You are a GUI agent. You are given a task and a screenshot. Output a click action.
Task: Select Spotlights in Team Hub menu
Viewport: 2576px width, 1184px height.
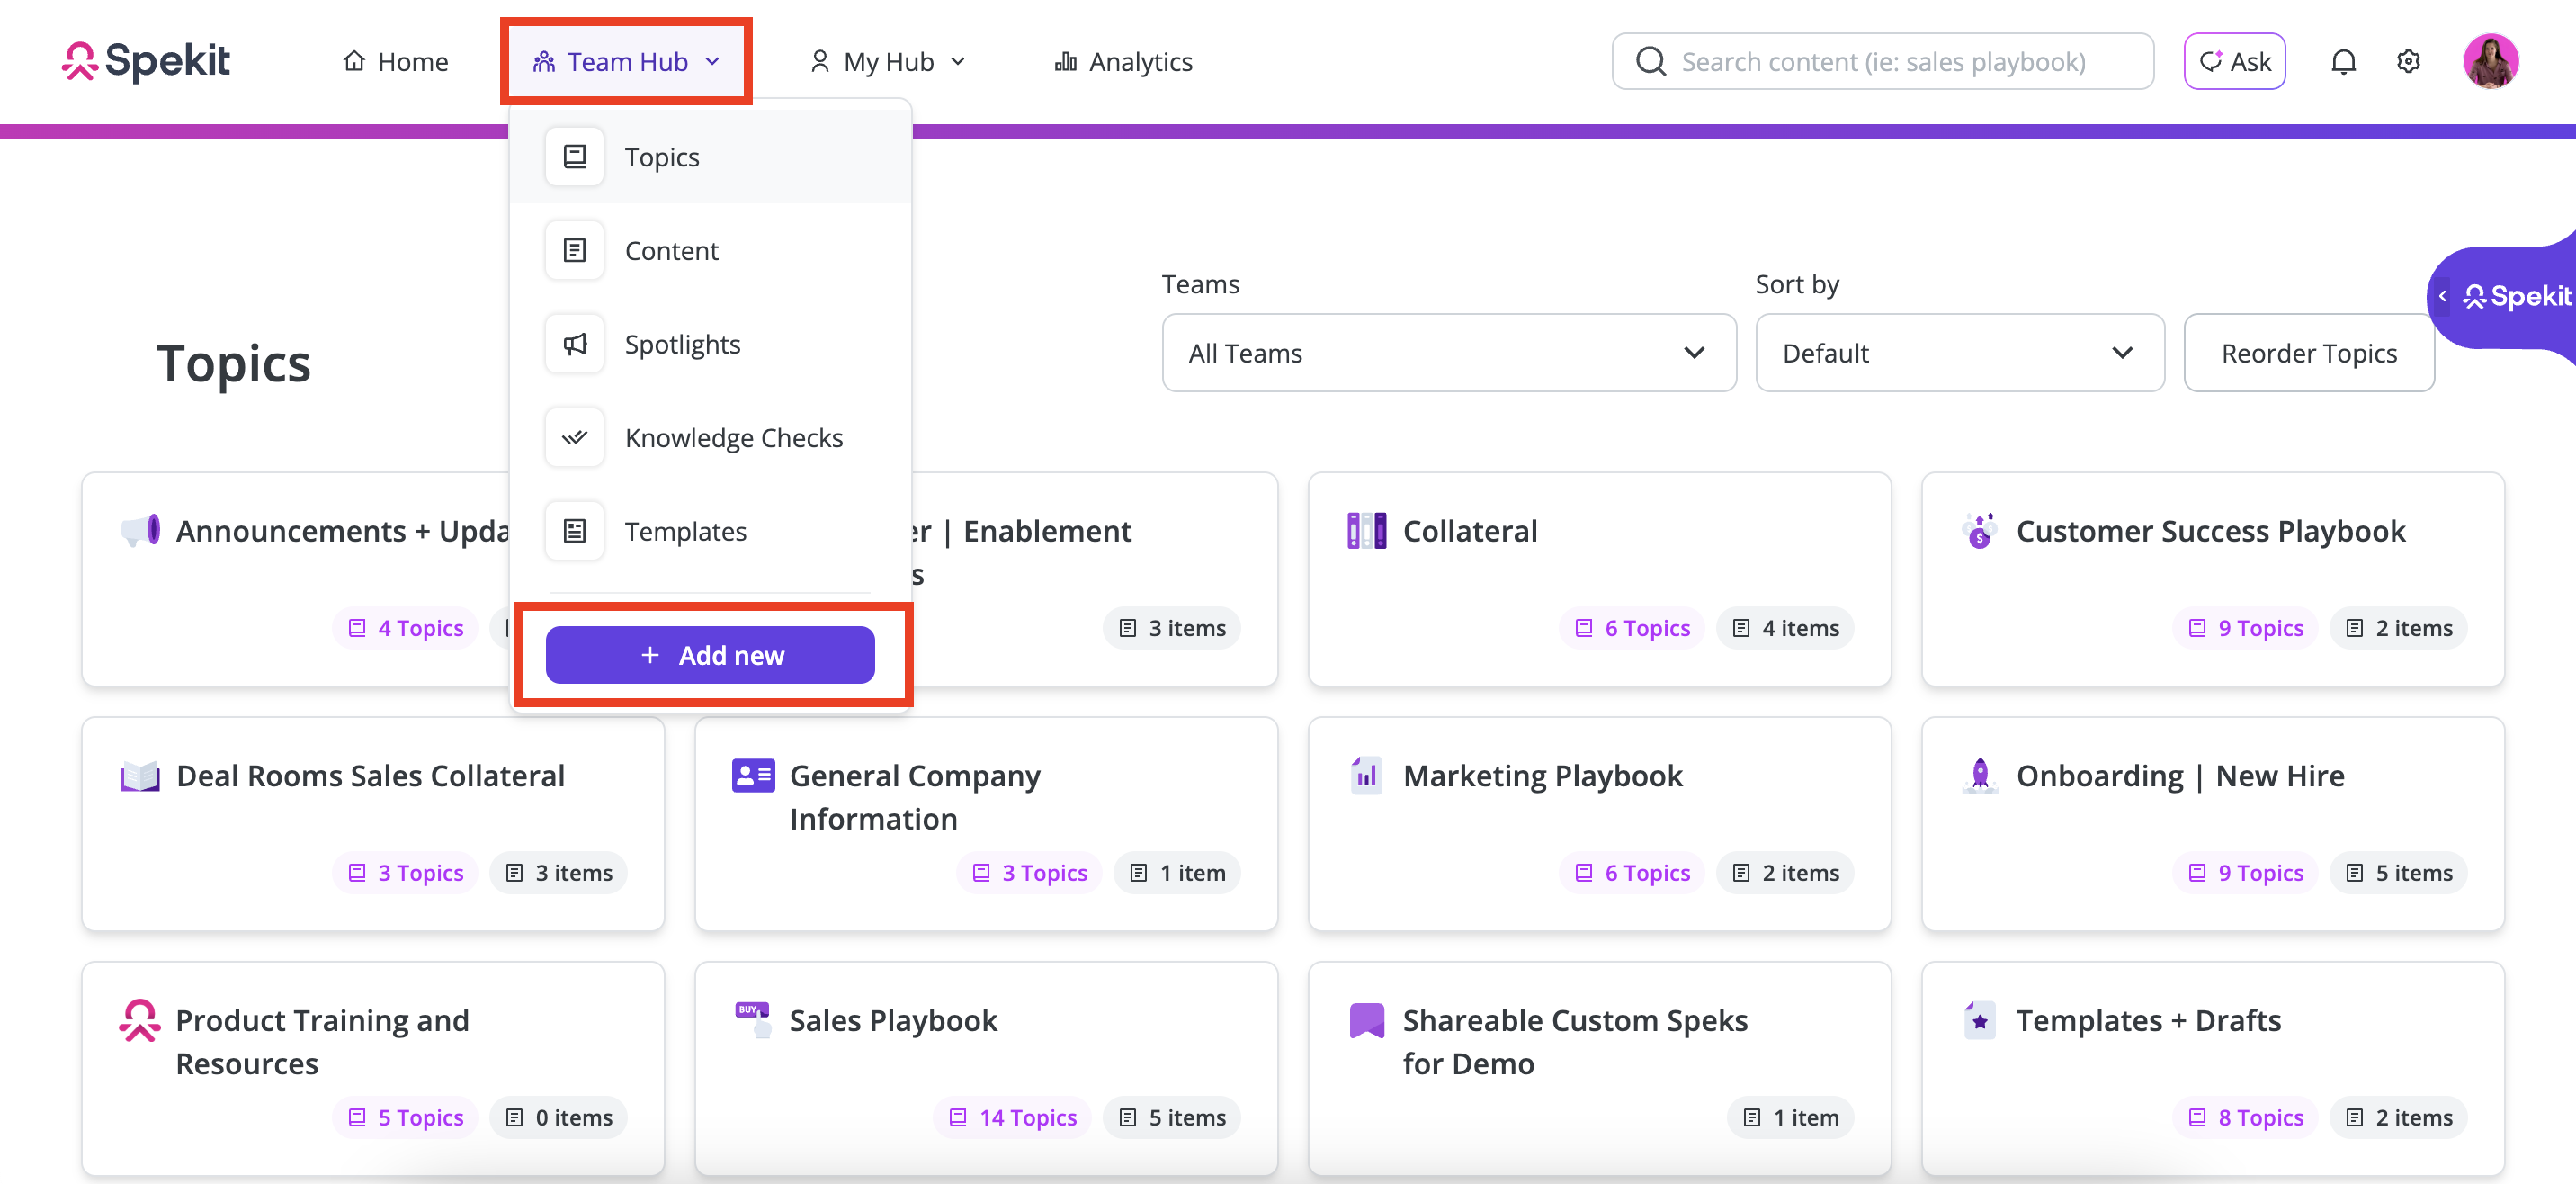click(x=710, y=344)
